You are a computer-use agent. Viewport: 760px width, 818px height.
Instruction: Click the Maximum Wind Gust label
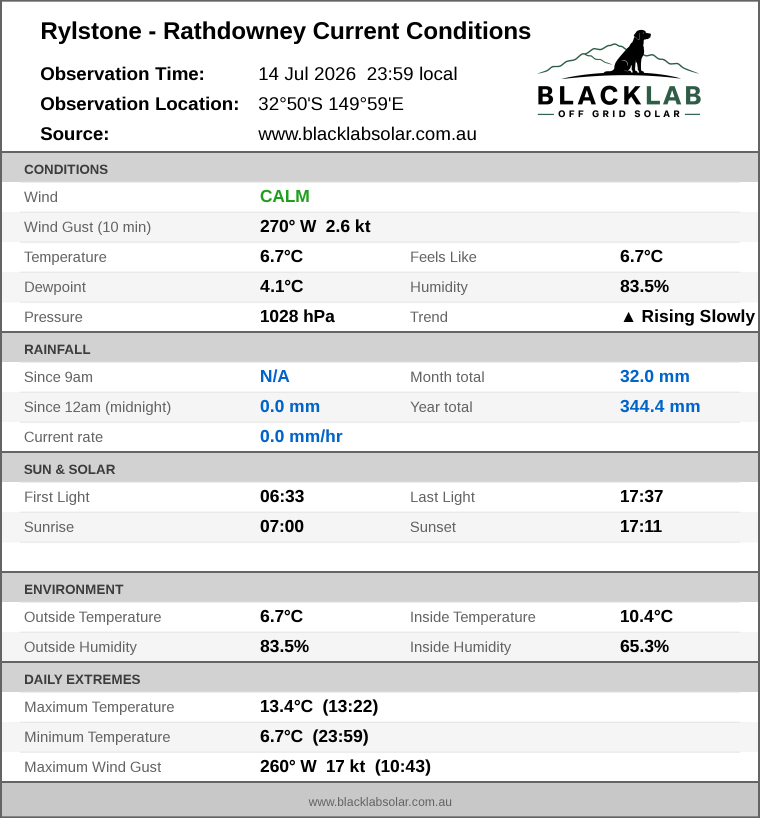93,767
